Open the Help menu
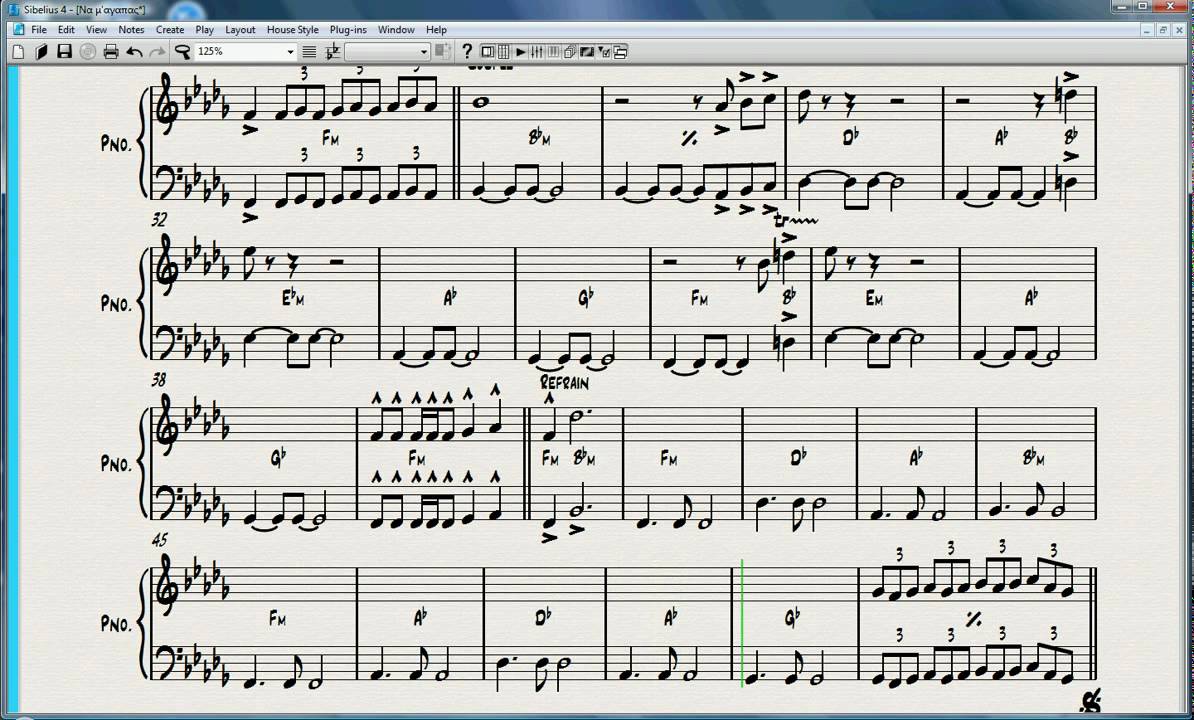Viewport: 1194px width, 720px height. (x=436, y=30)
